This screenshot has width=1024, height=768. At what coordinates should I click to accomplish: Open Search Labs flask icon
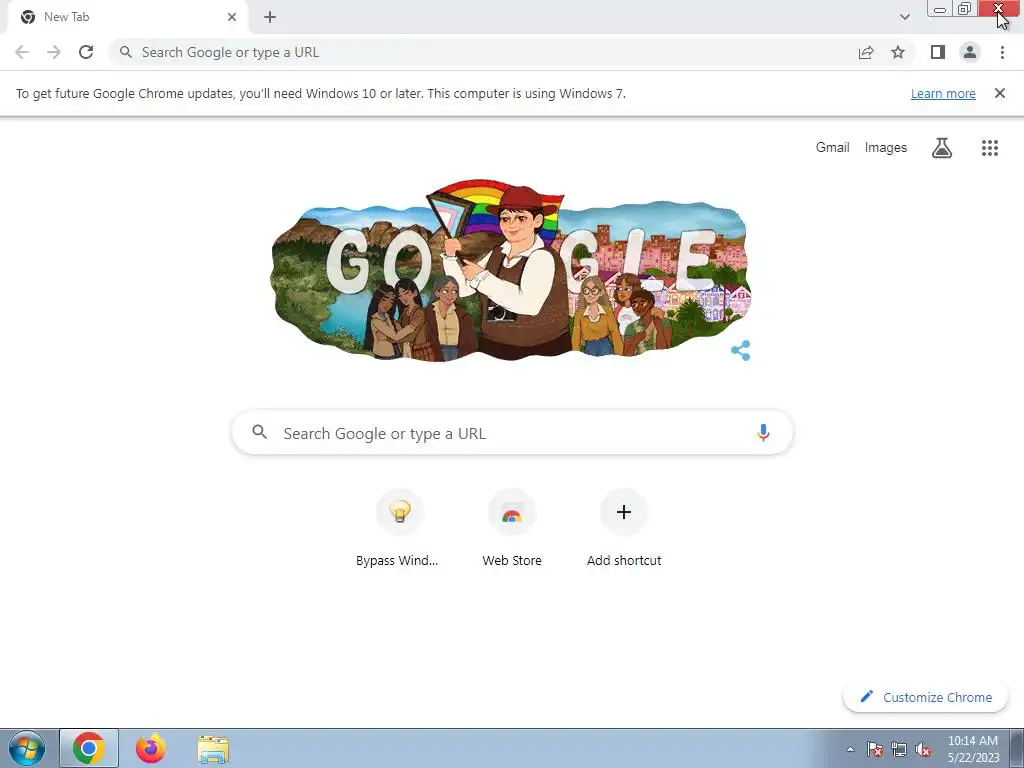942,148
